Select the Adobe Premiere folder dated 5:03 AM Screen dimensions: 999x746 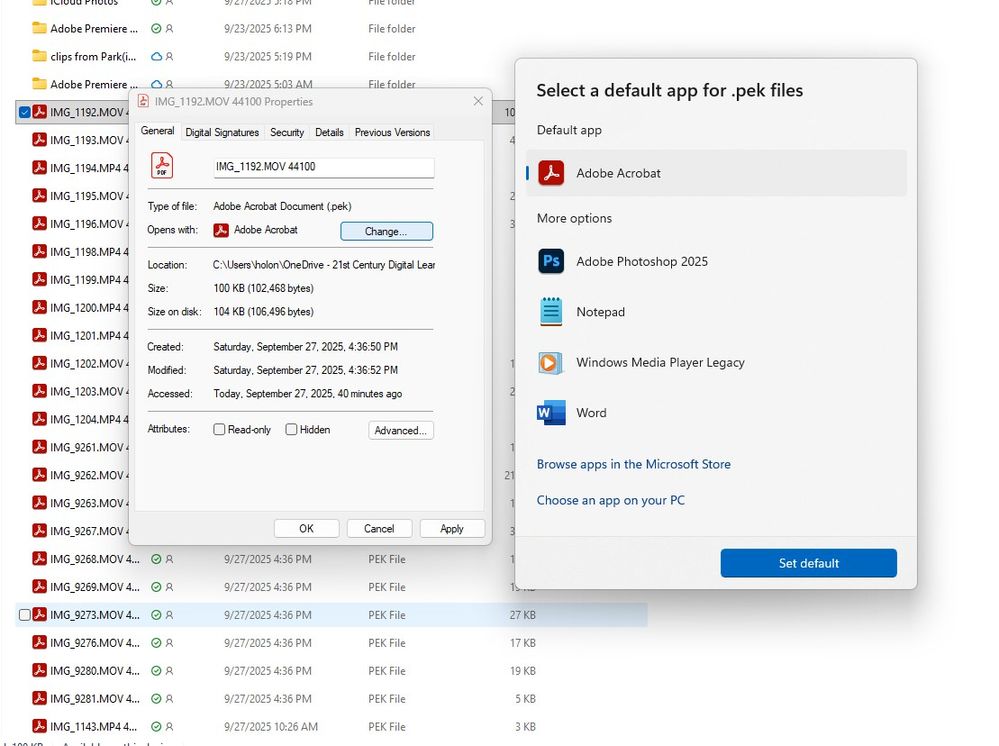94,84
